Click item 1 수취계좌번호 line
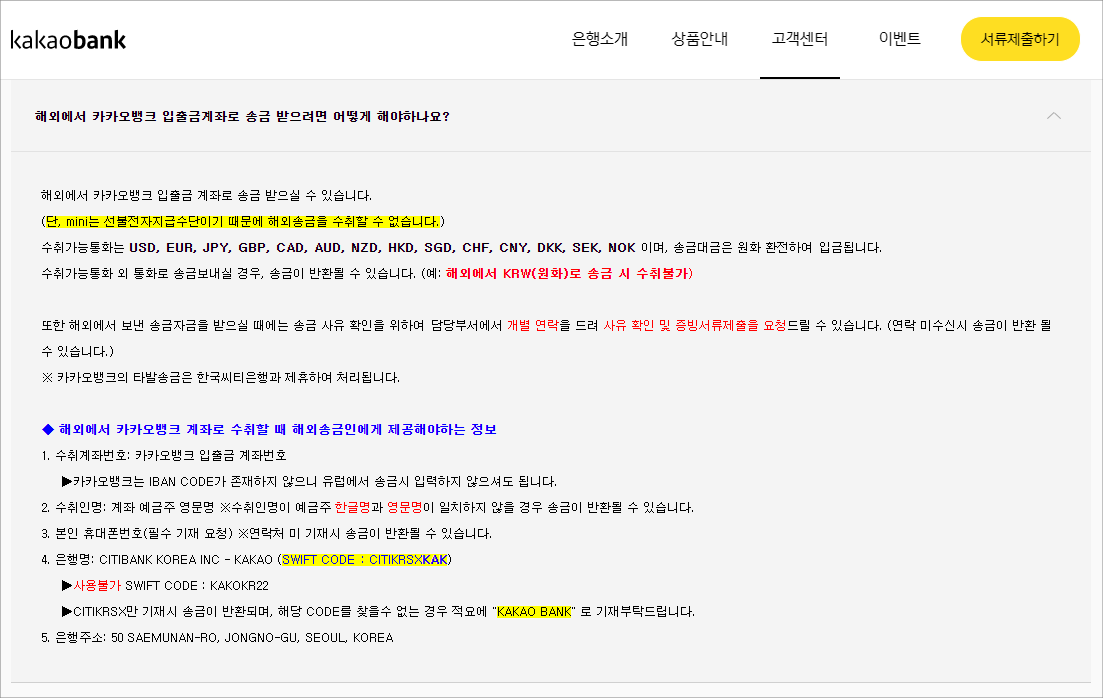Viewport: 1103px width, 698px height. click(x=163, y=456)
